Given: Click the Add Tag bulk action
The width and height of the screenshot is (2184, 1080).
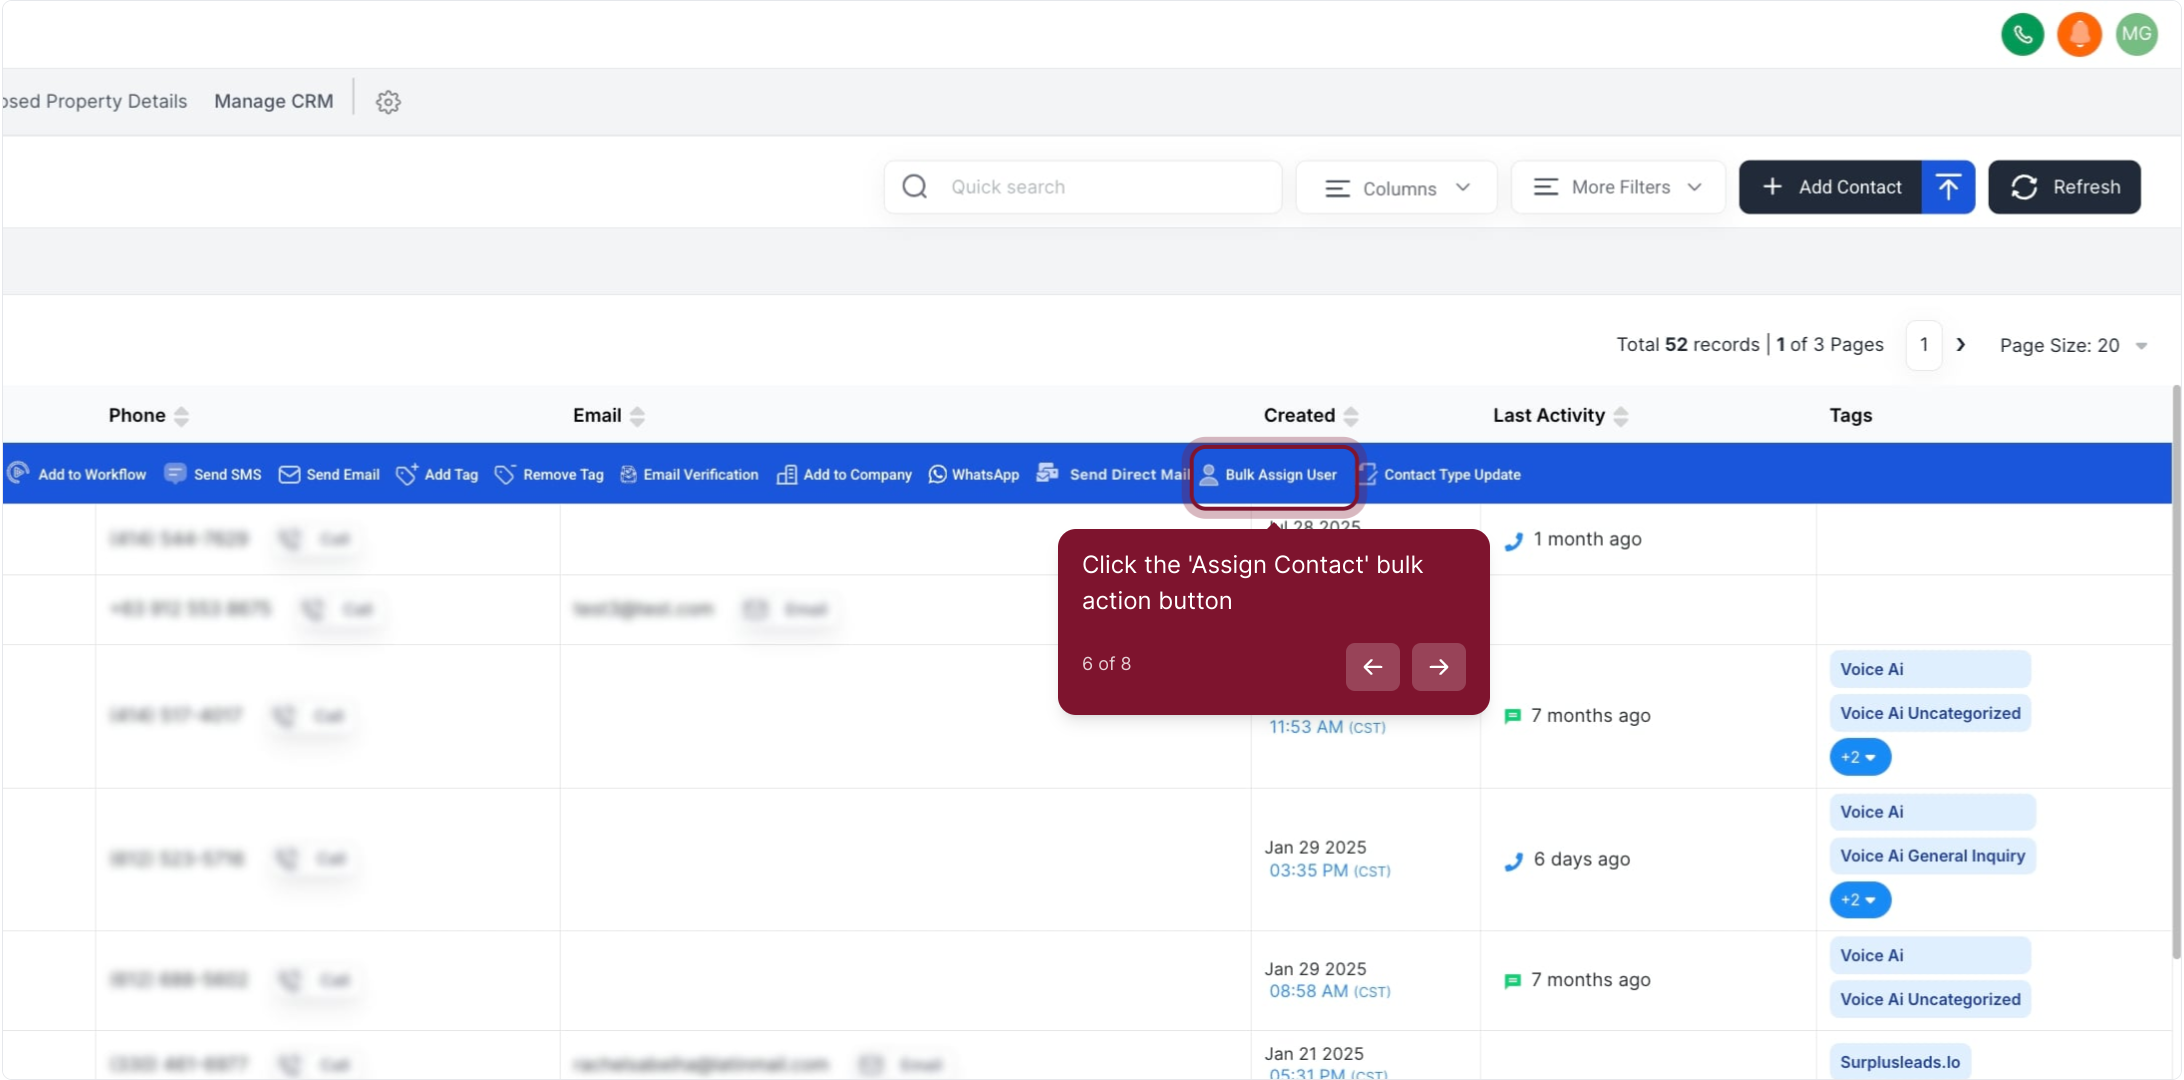Looking at the screenshot, I should pyautogui.click(x=437, y=475).
